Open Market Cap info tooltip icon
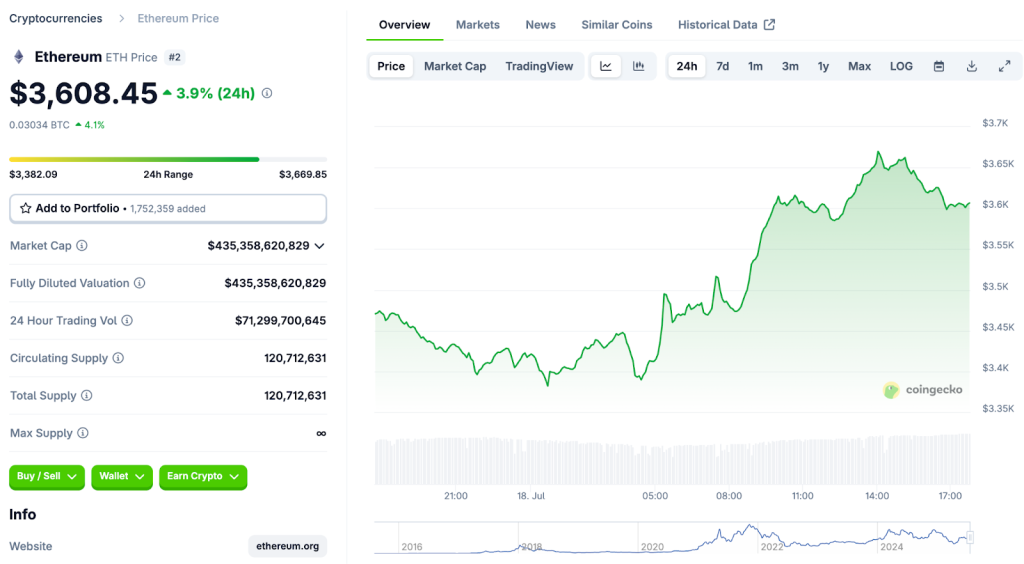 pos(82,245)
